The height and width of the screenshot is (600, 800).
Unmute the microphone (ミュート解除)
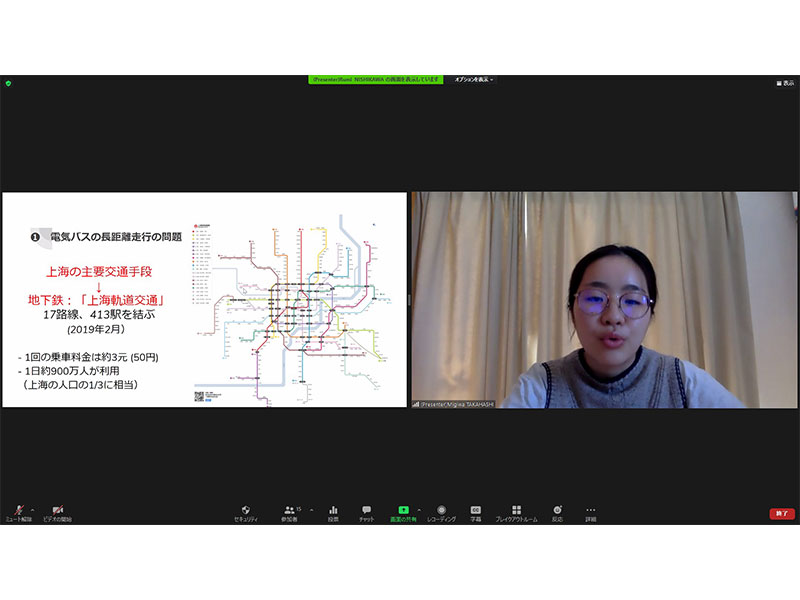click(x=18, y=511)
